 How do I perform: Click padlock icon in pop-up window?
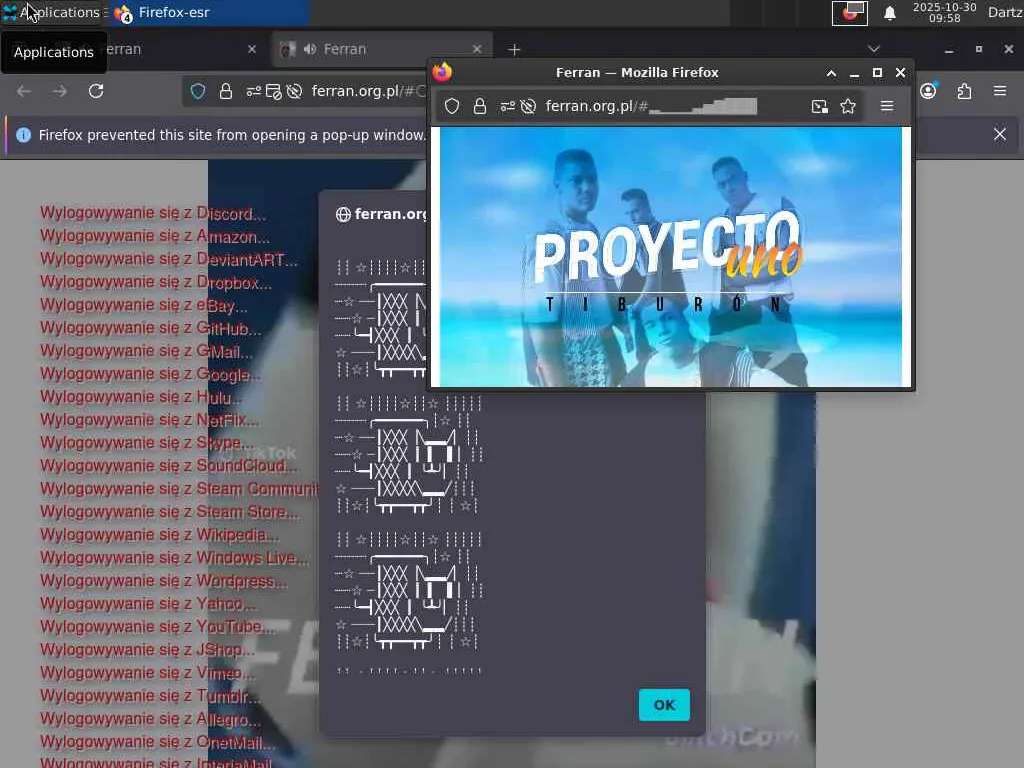pos(480,106)
